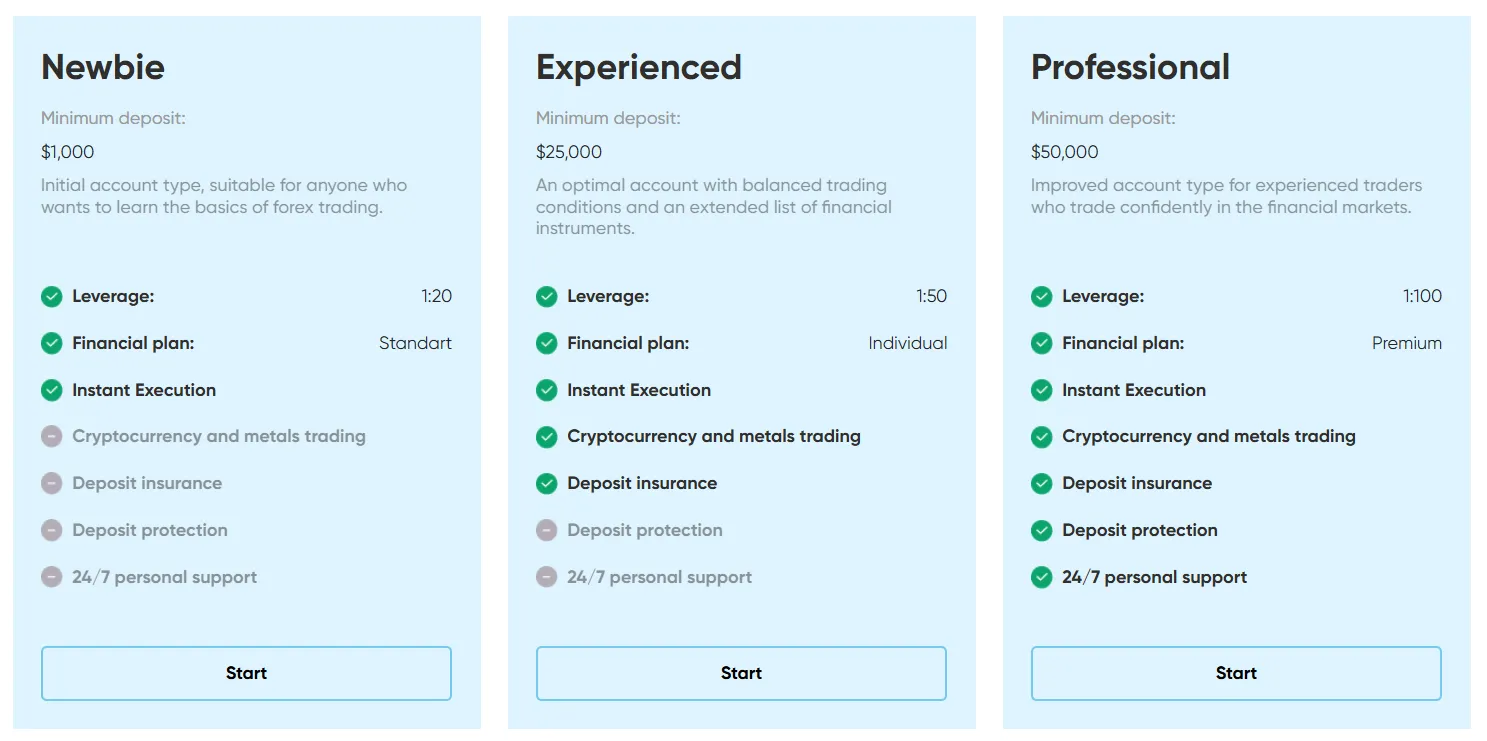Click green check next to Newbie Instant Execution
This screenshot has height=741, width=1487.
[52, 390]
